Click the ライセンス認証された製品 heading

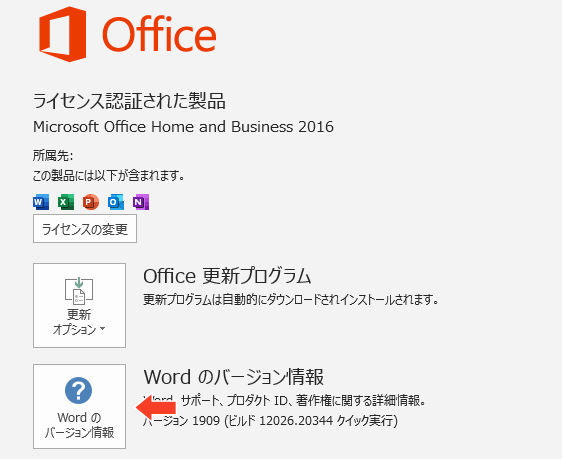point(129,101)
